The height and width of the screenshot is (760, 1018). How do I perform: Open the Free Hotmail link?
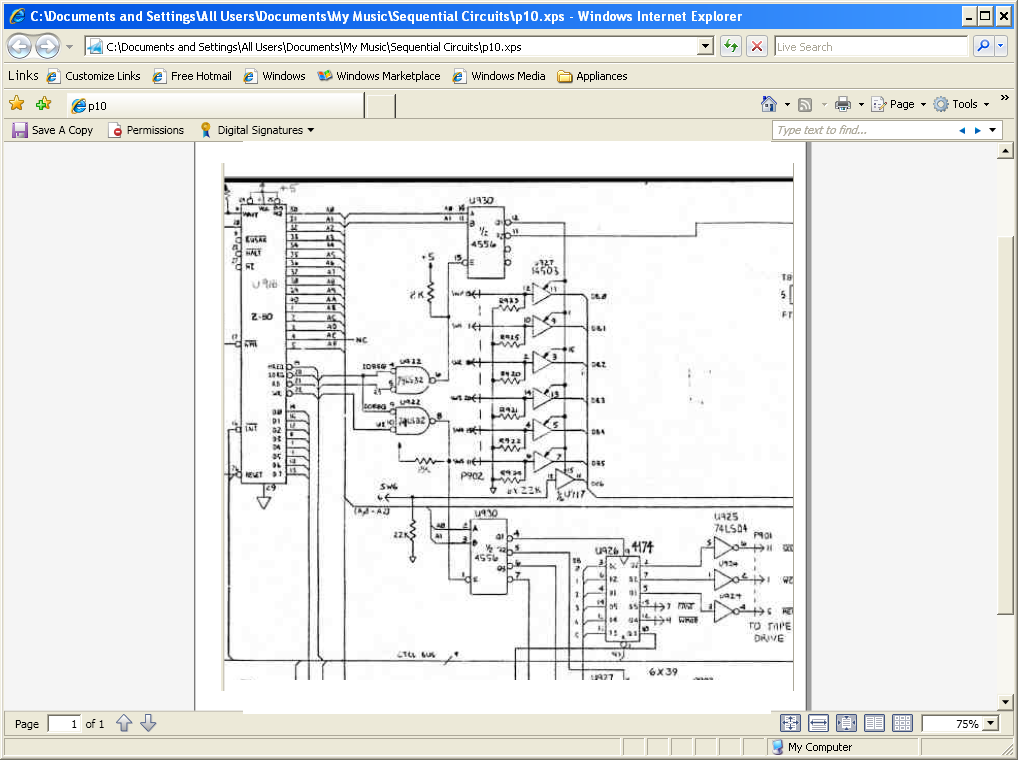pos(192,76)
